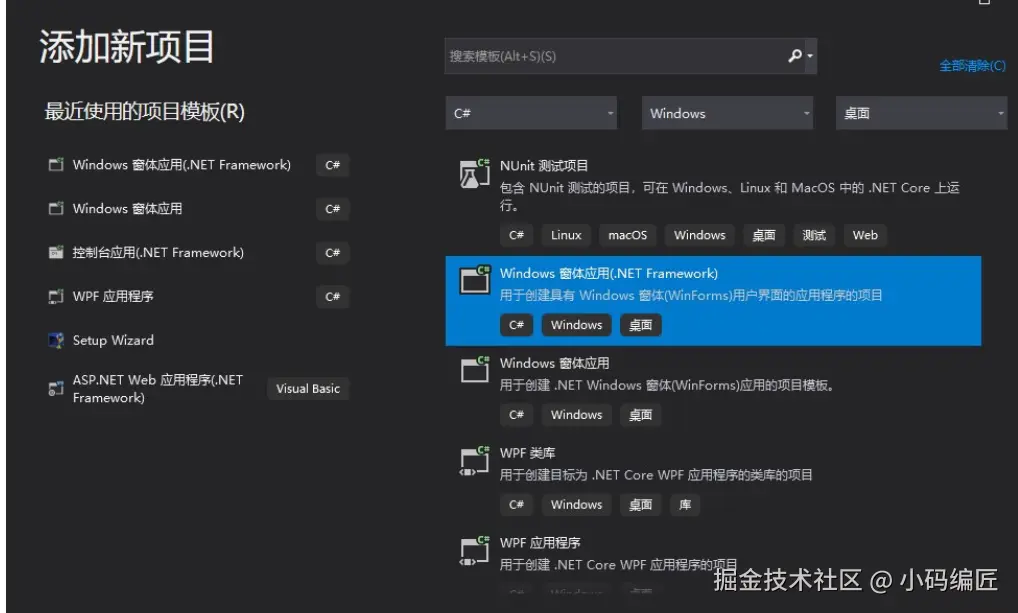
Task: Click the ASP.NET Web 应用程序 recent template icon
Action: tap(56, 388)
